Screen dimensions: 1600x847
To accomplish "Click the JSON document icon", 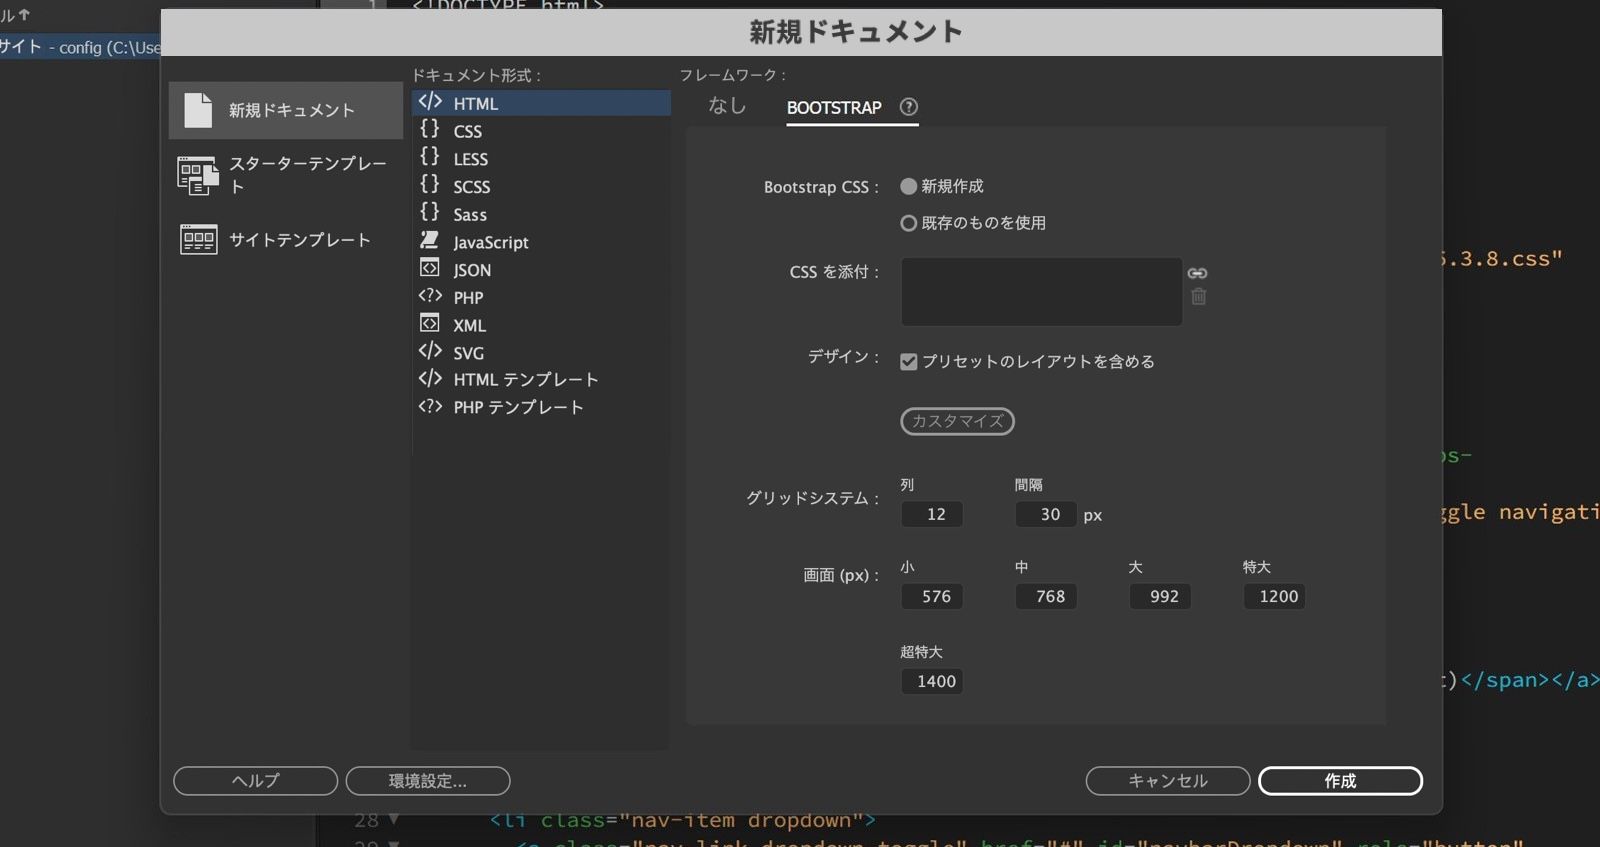I will 430,268.
